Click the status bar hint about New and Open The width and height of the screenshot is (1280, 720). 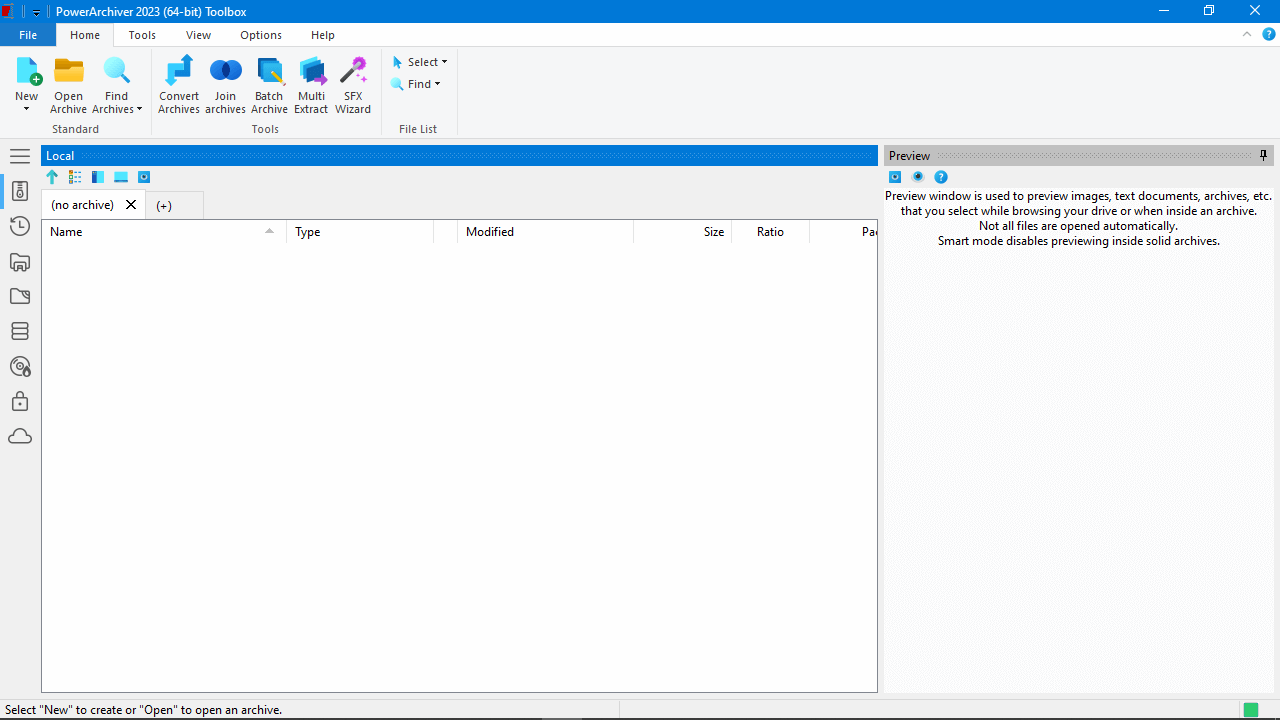coord(144,710)
